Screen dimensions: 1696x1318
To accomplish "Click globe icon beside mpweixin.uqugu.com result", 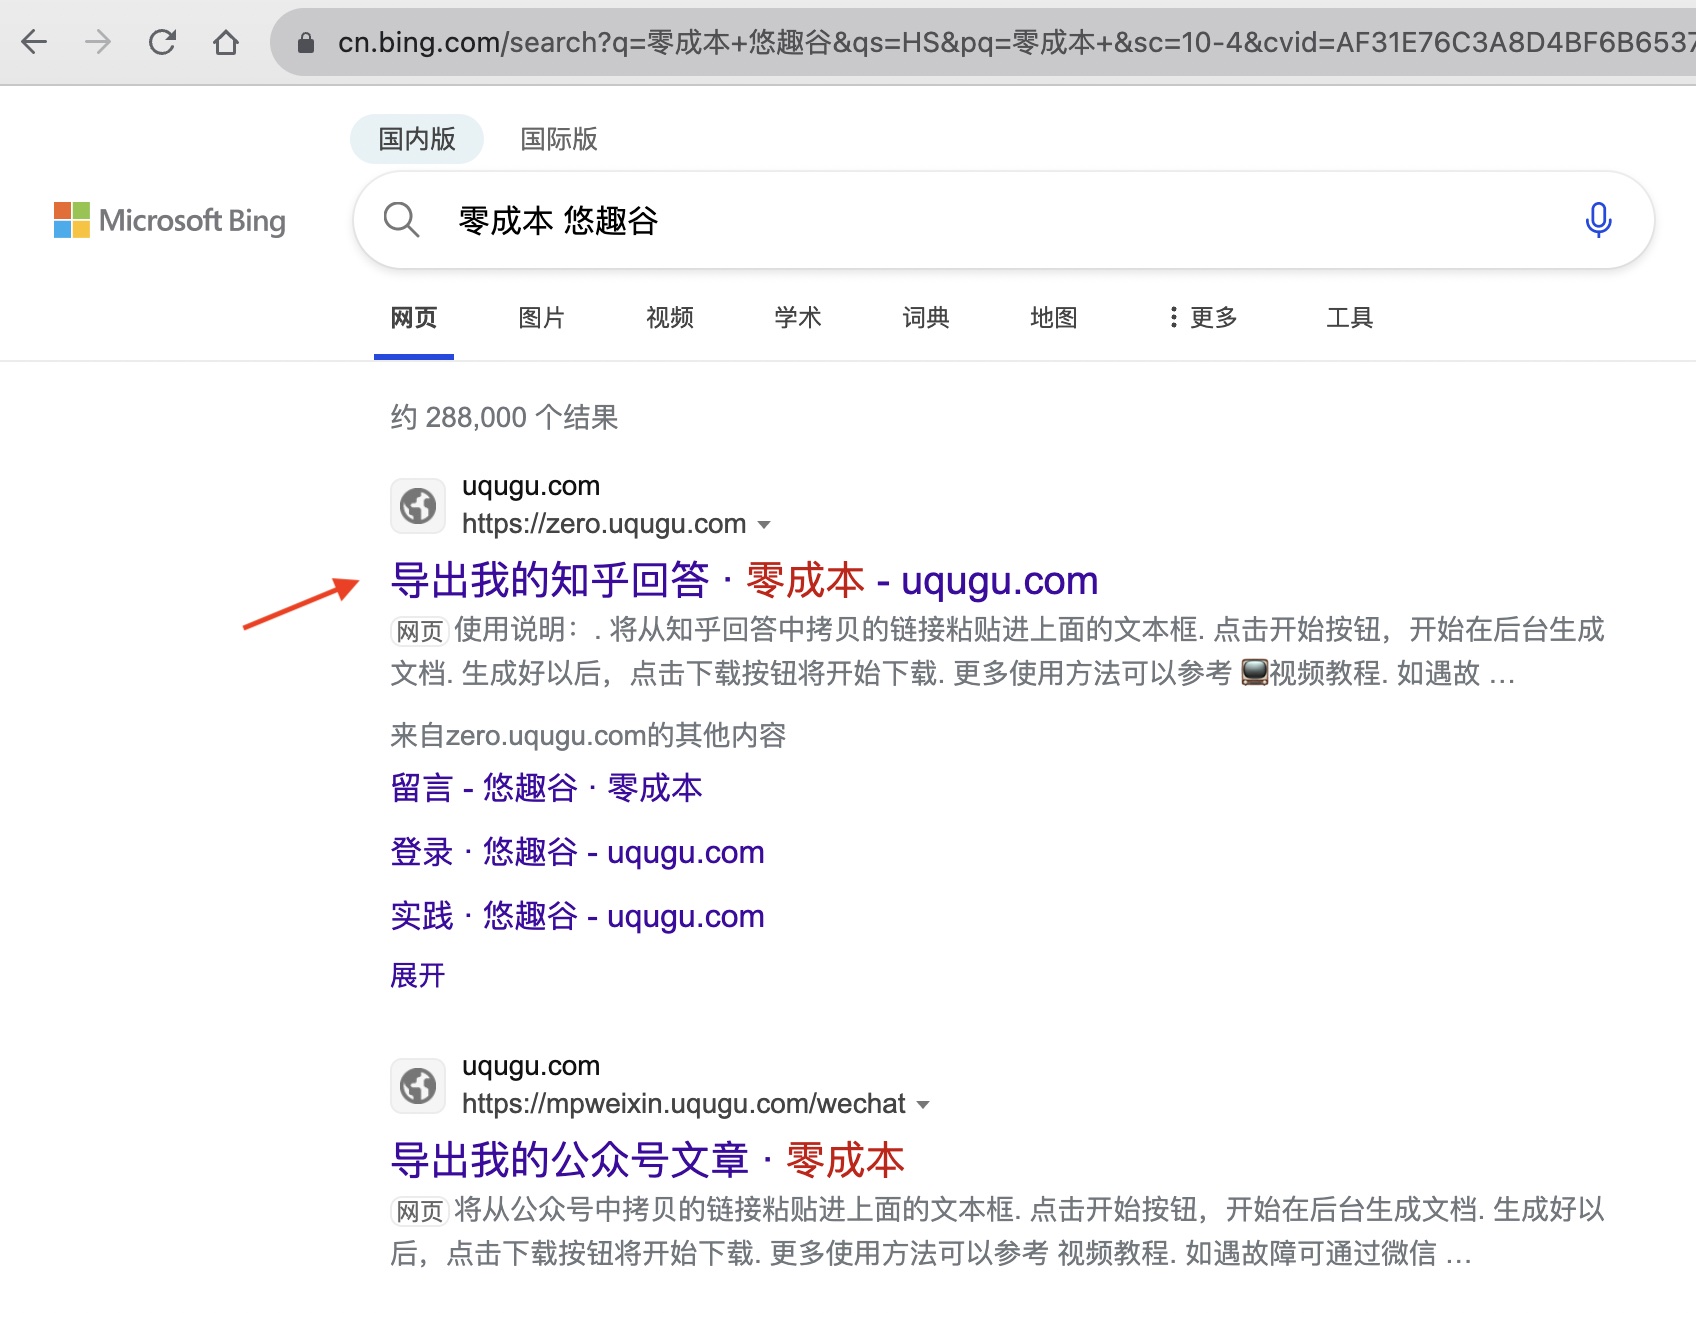I will [x=418, y=1085].
